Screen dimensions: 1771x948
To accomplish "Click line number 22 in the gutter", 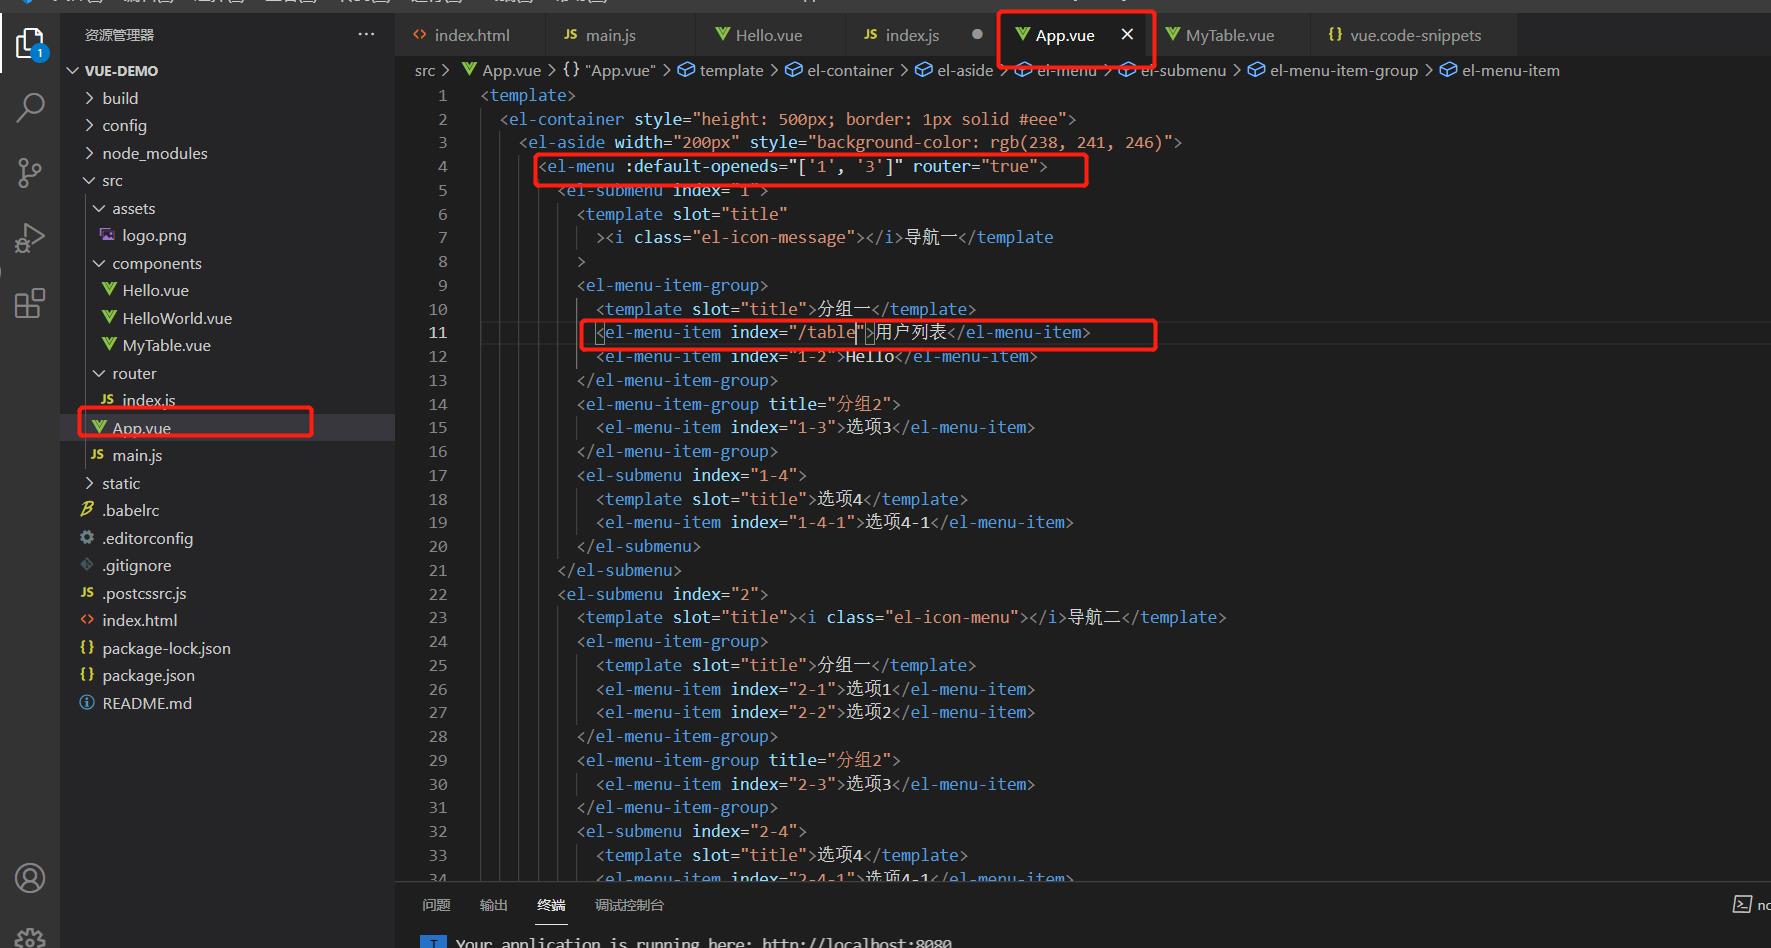I will click(x=438, y=594).
